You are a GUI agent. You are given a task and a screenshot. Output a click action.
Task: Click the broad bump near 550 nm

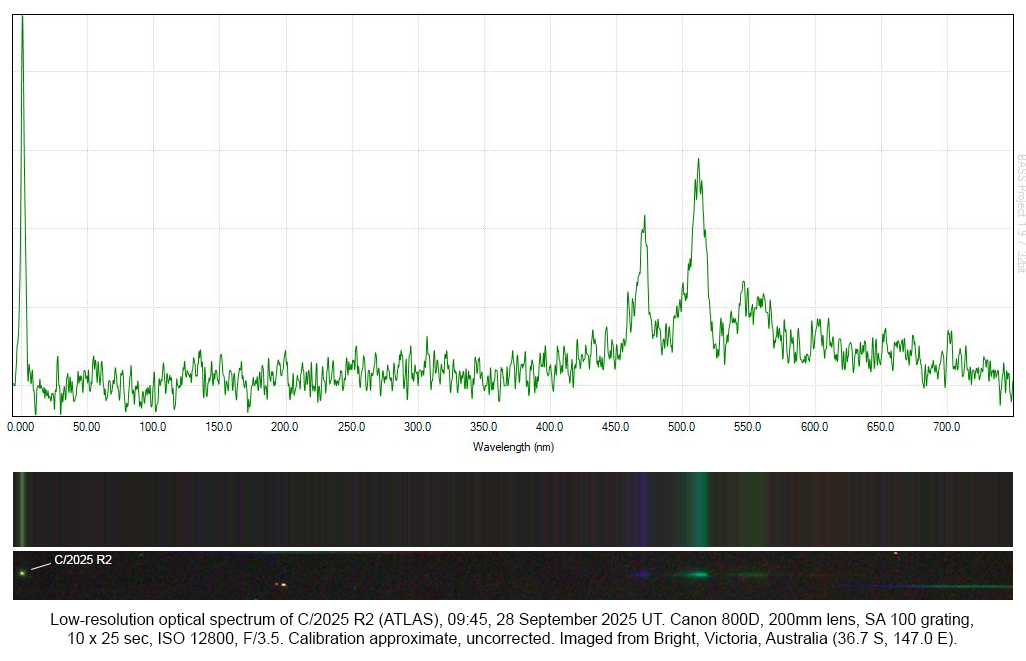point(745,290)
